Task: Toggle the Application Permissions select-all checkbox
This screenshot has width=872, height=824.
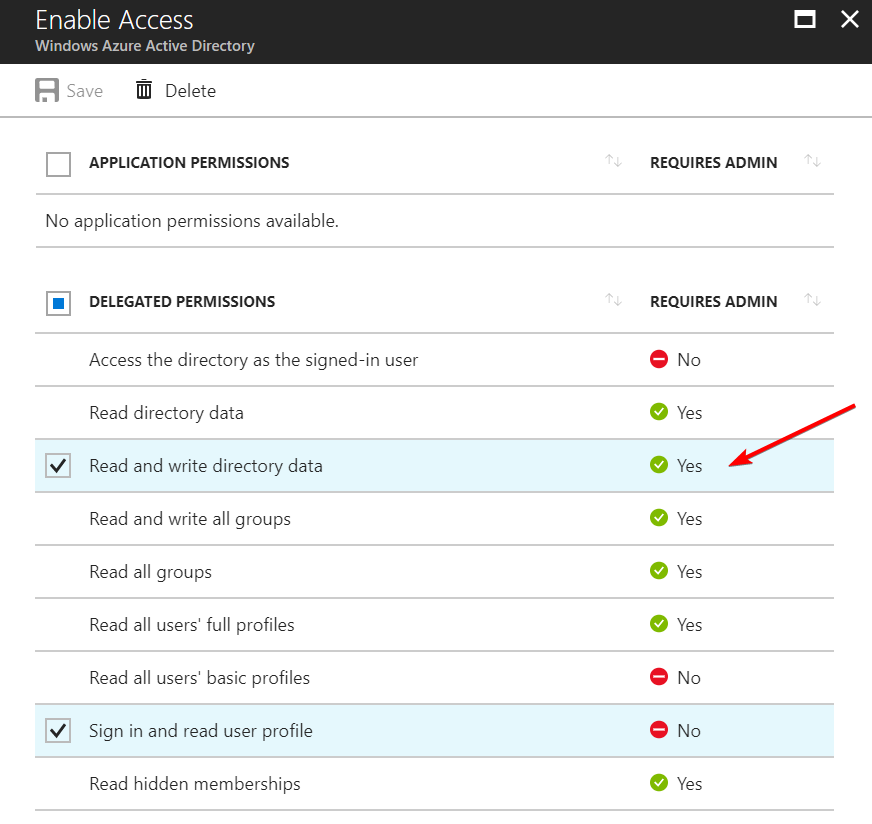Action: point(59,164)
